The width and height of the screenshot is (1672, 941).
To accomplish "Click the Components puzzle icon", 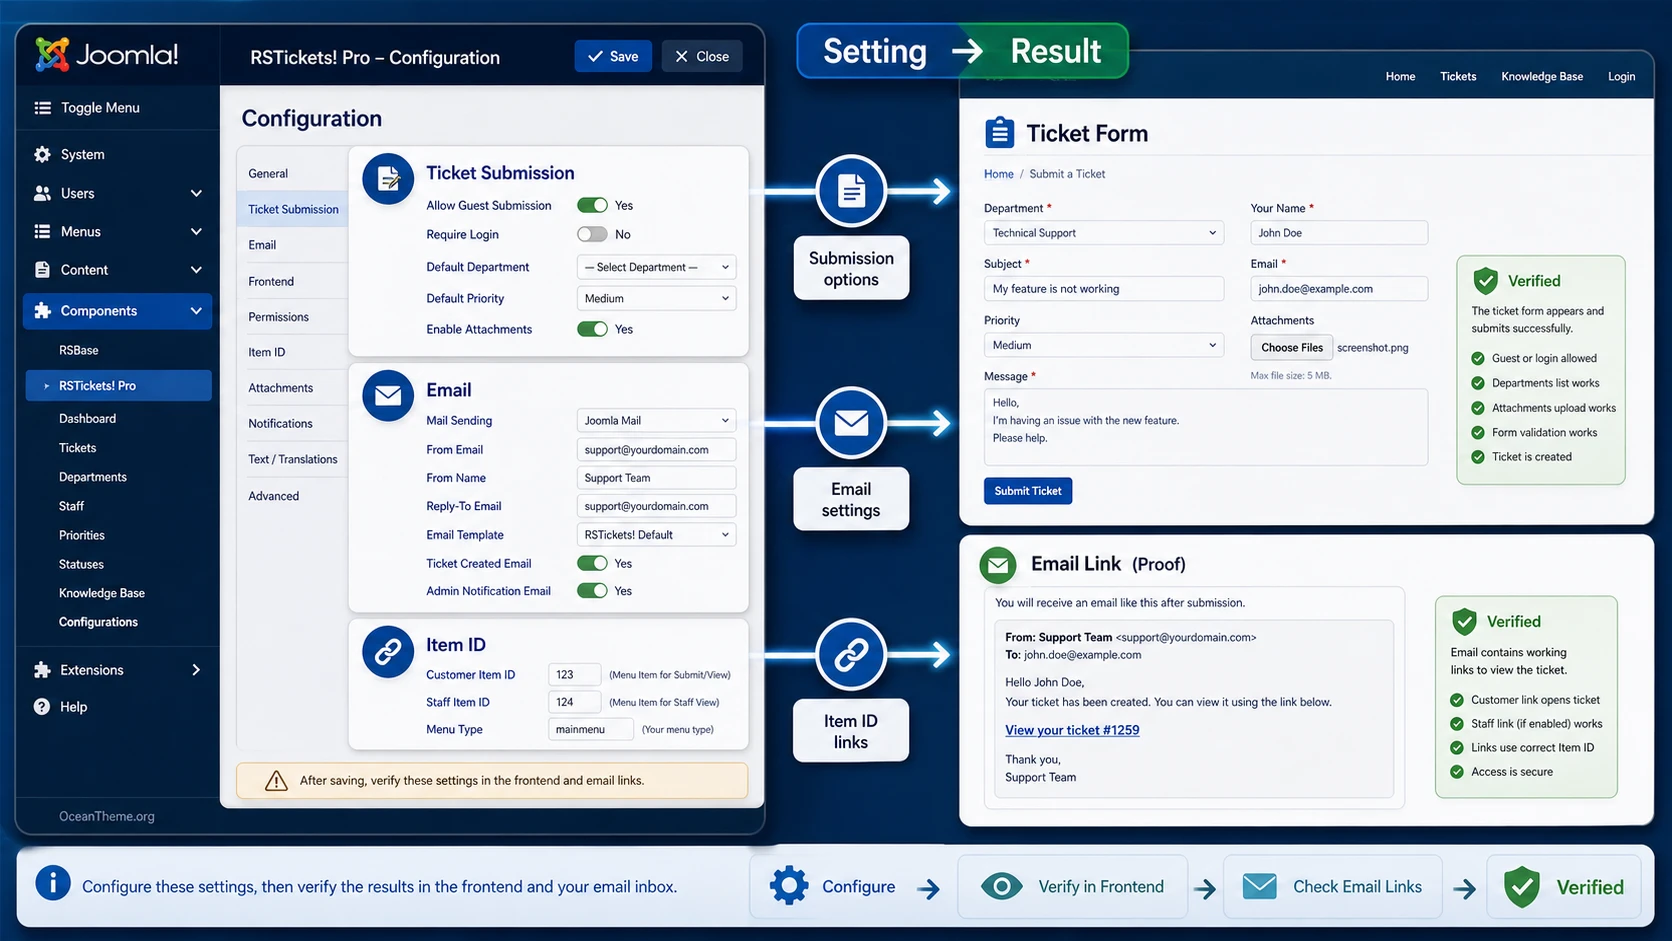I will point(42,311).
